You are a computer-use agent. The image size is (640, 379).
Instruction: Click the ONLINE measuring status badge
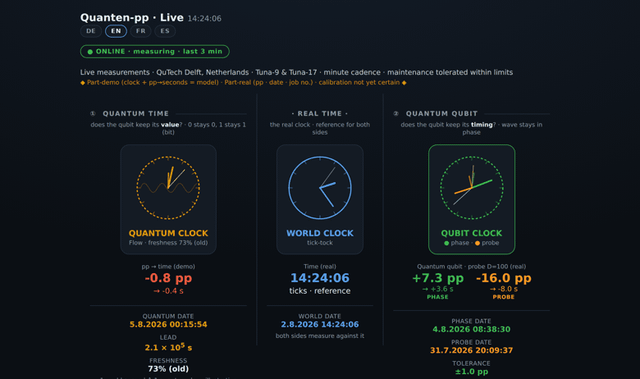155,51
